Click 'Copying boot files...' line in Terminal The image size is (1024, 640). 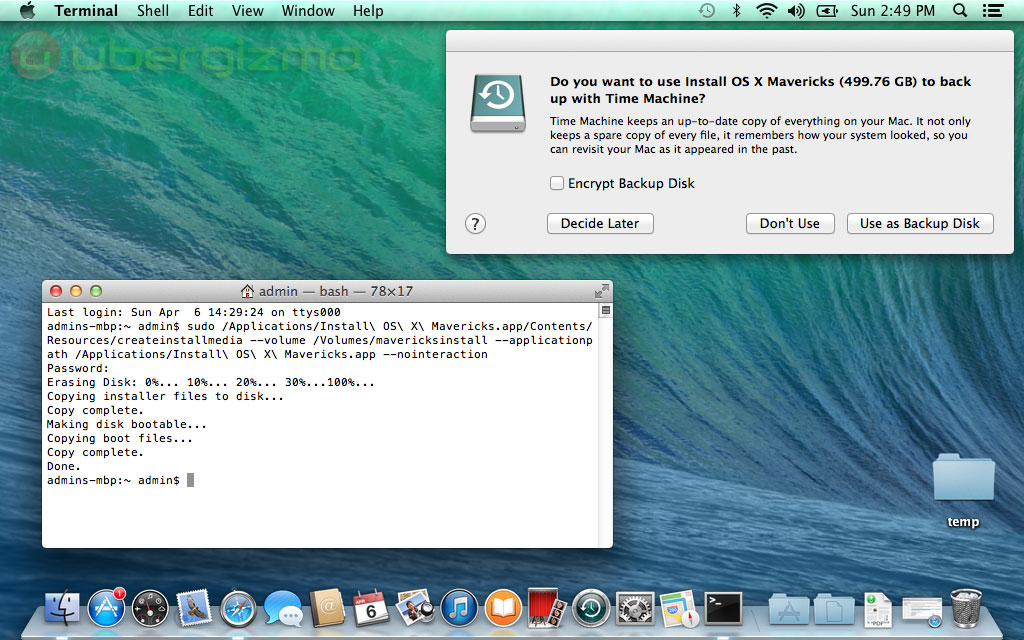point(120,438)
